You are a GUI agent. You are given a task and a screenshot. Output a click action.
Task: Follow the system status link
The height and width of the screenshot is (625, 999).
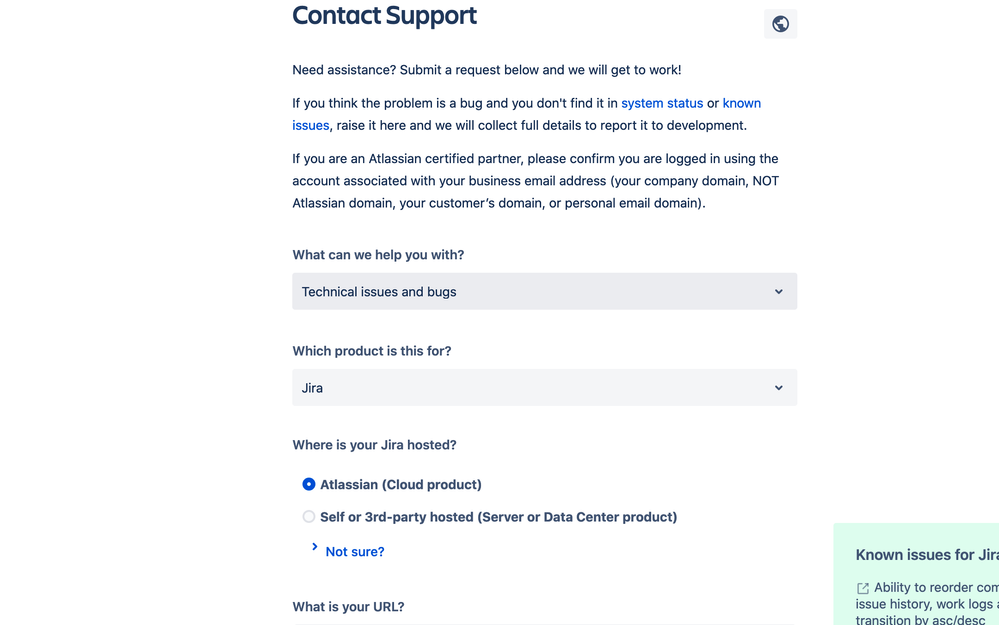click(x=662, y=103)
